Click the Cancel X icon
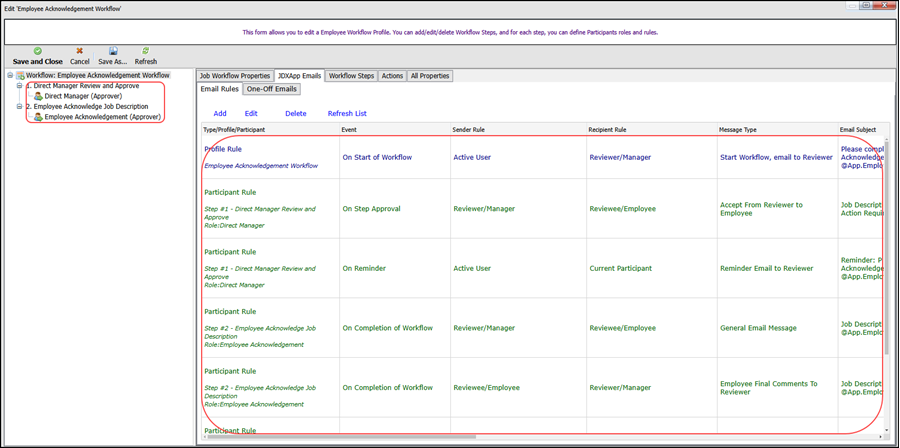Image resolution: width=900 pixels, height=448 pixels. [80, 51]
